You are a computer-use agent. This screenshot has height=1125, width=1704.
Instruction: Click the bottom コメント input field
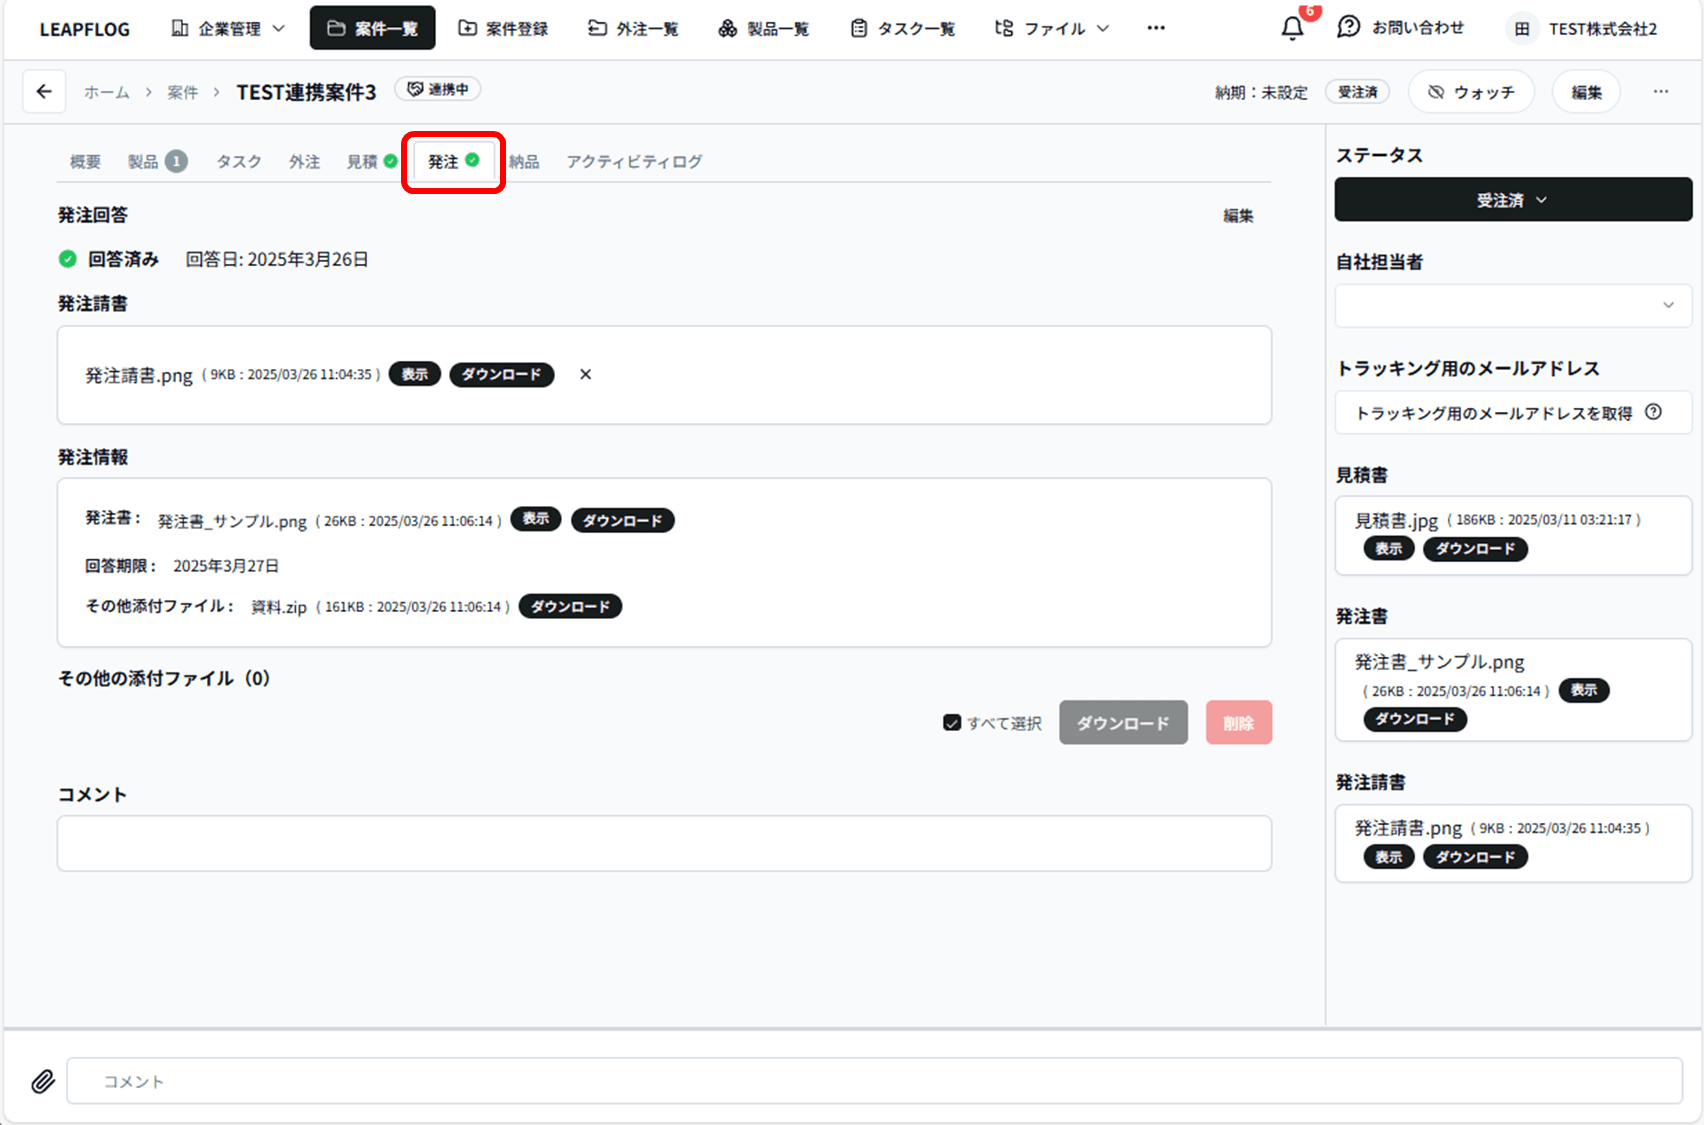(x=874, y=1081)
